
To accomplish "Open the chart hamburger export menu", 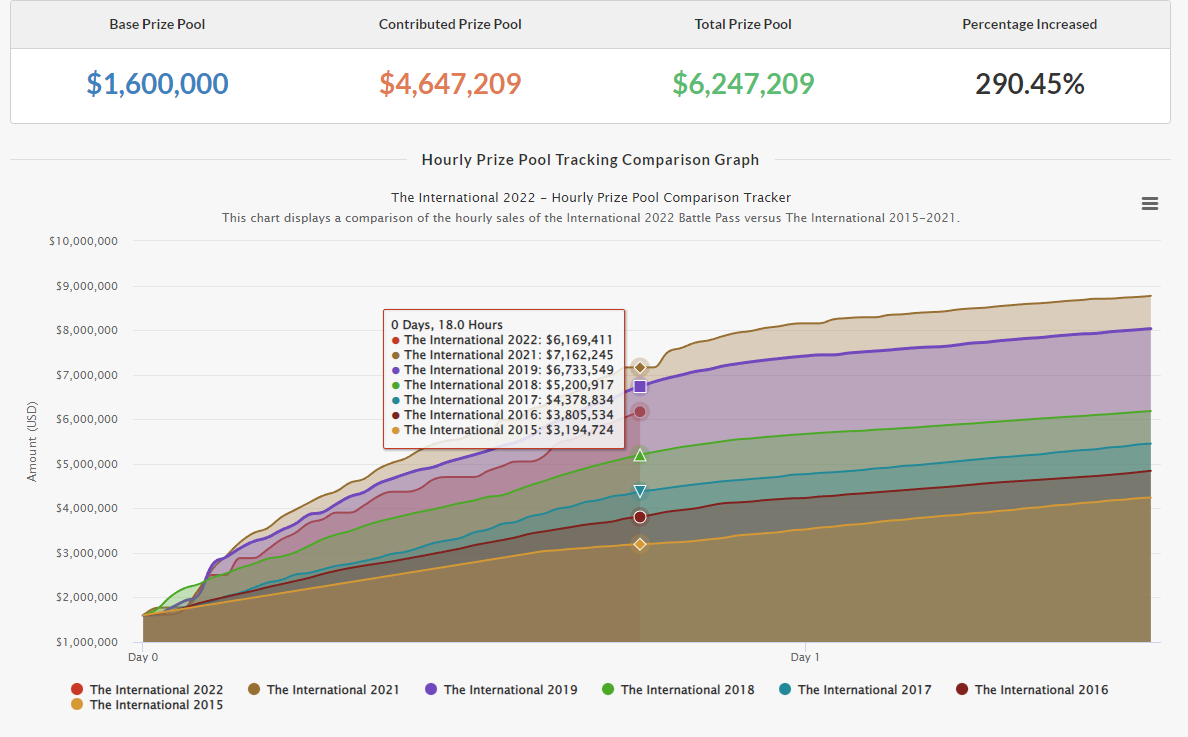I will [x=1149, y=204].
